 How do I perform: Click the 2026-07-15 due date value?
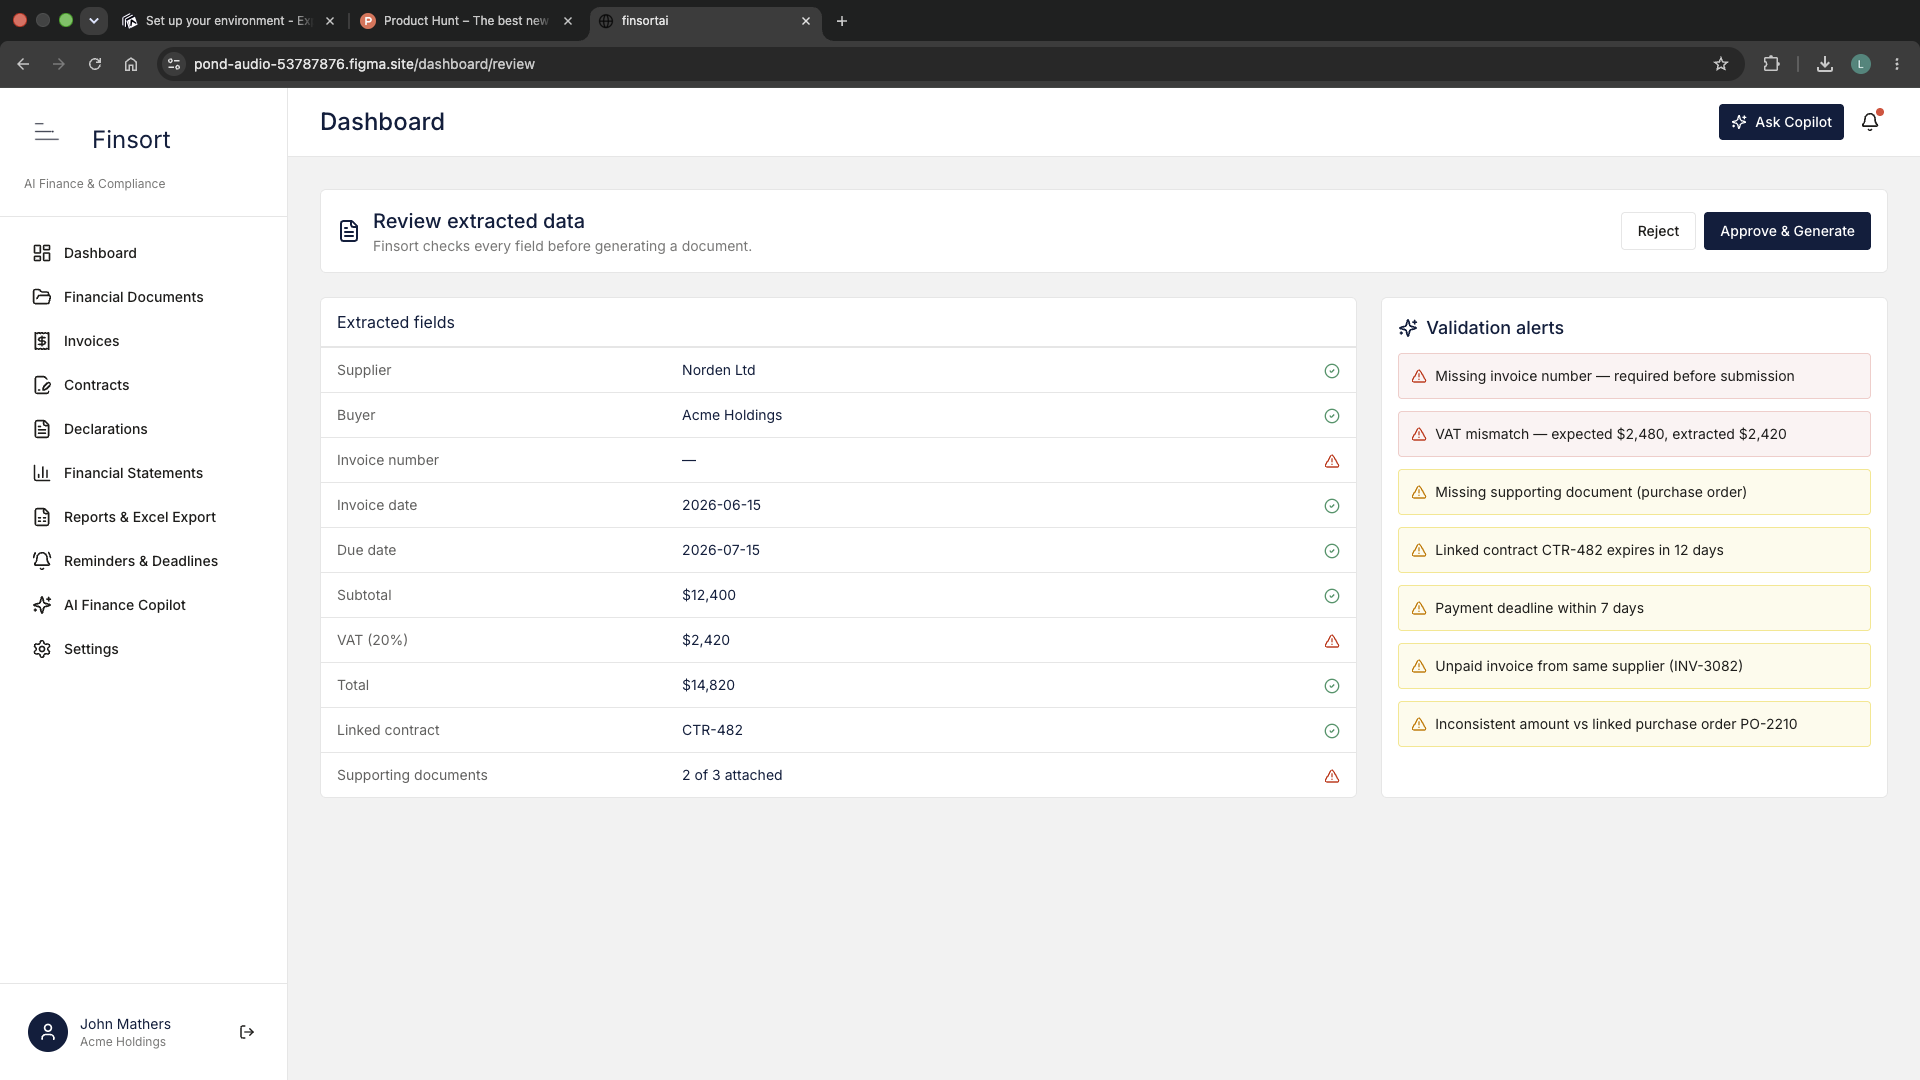[721, 550]
